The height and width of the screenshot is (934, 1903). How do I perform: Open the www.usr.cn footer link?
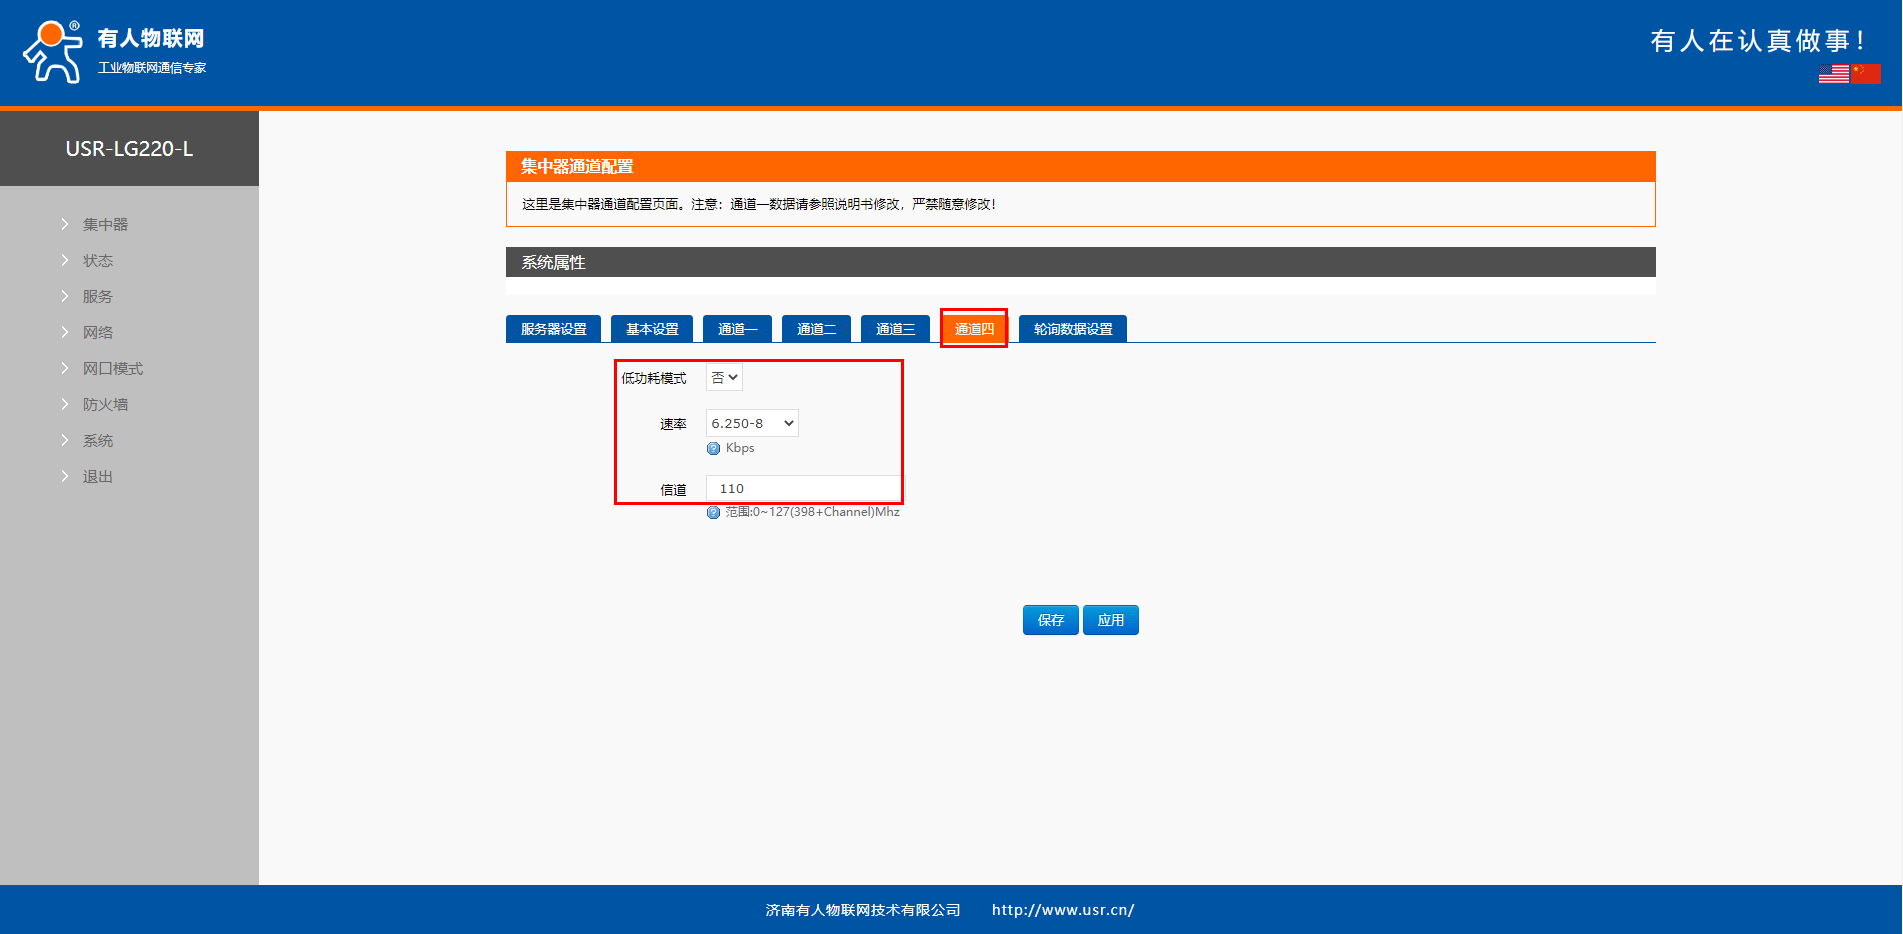(x=1062, y=910)
